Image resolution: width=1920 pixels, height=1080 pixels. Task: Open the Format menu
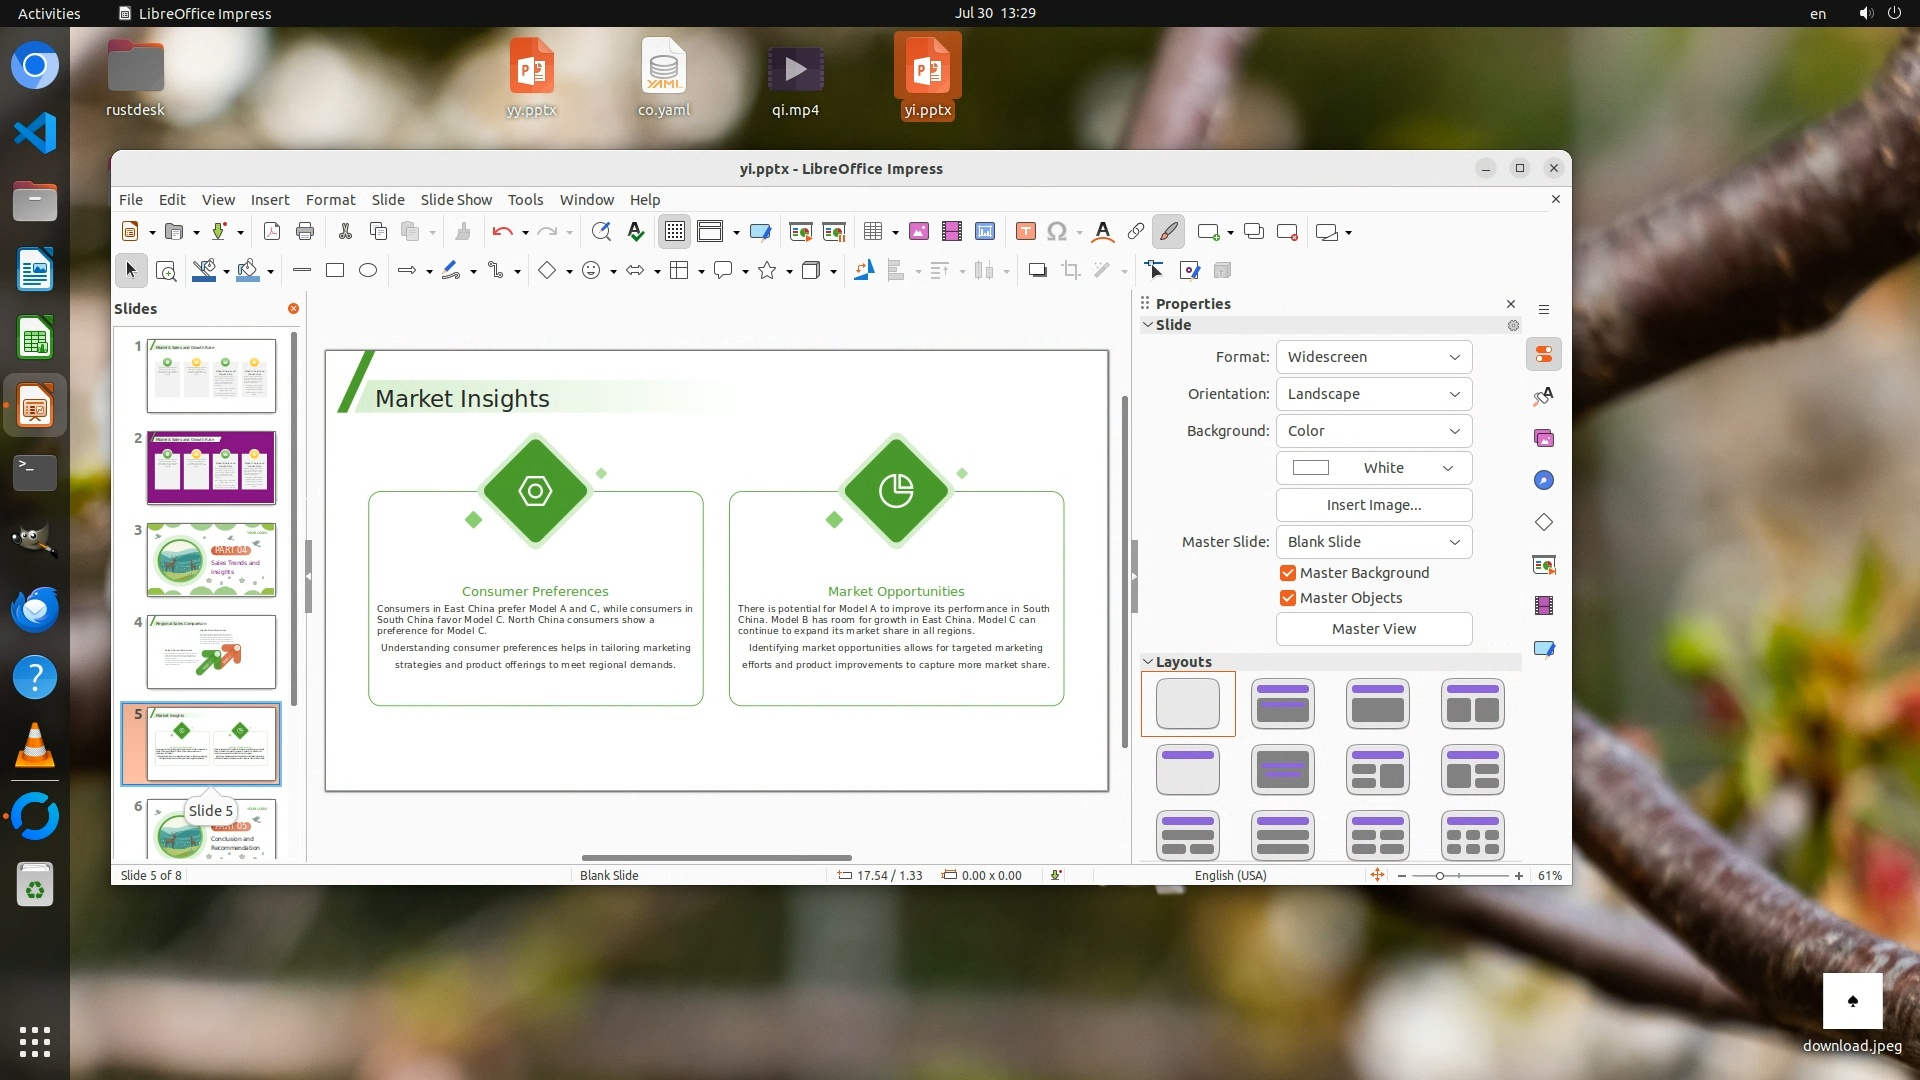330,200
